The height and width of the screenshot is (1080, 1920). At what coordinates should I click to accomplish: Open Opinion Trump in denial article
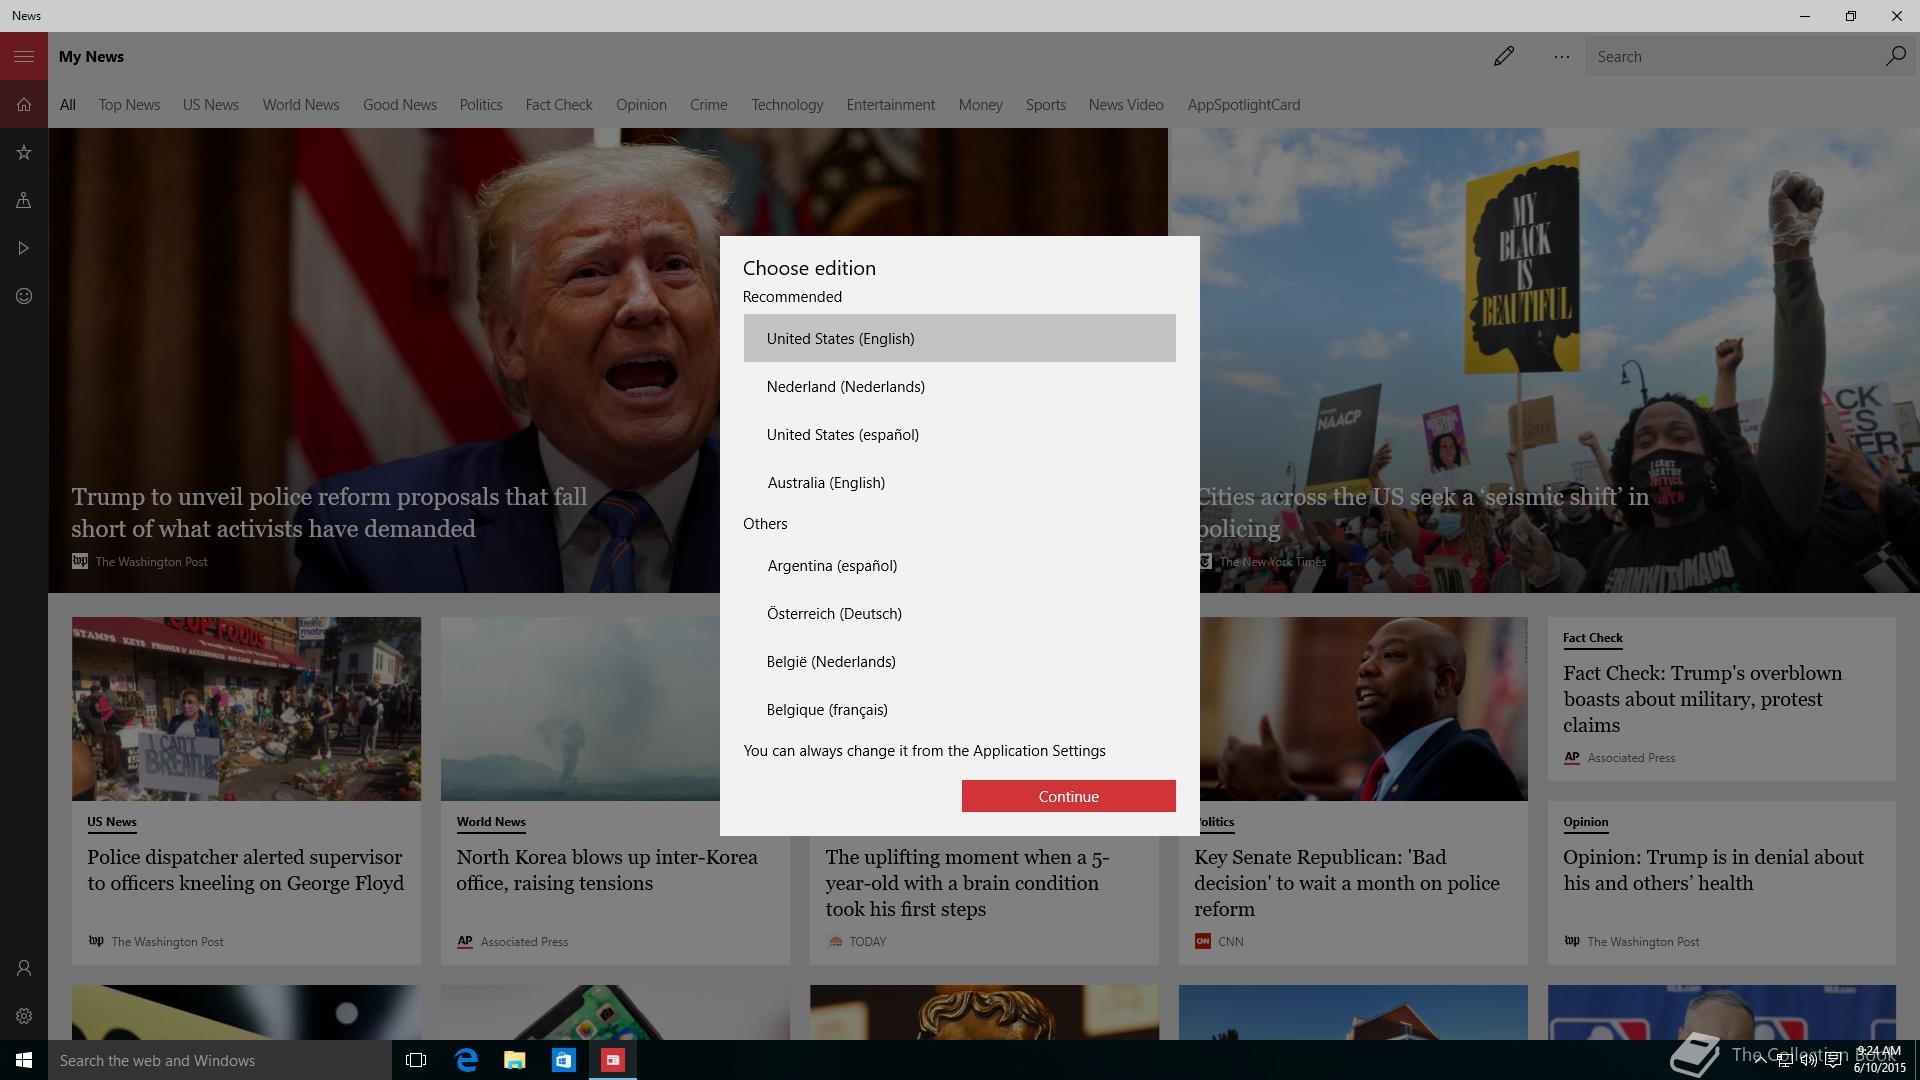(x=1714, y=870)
